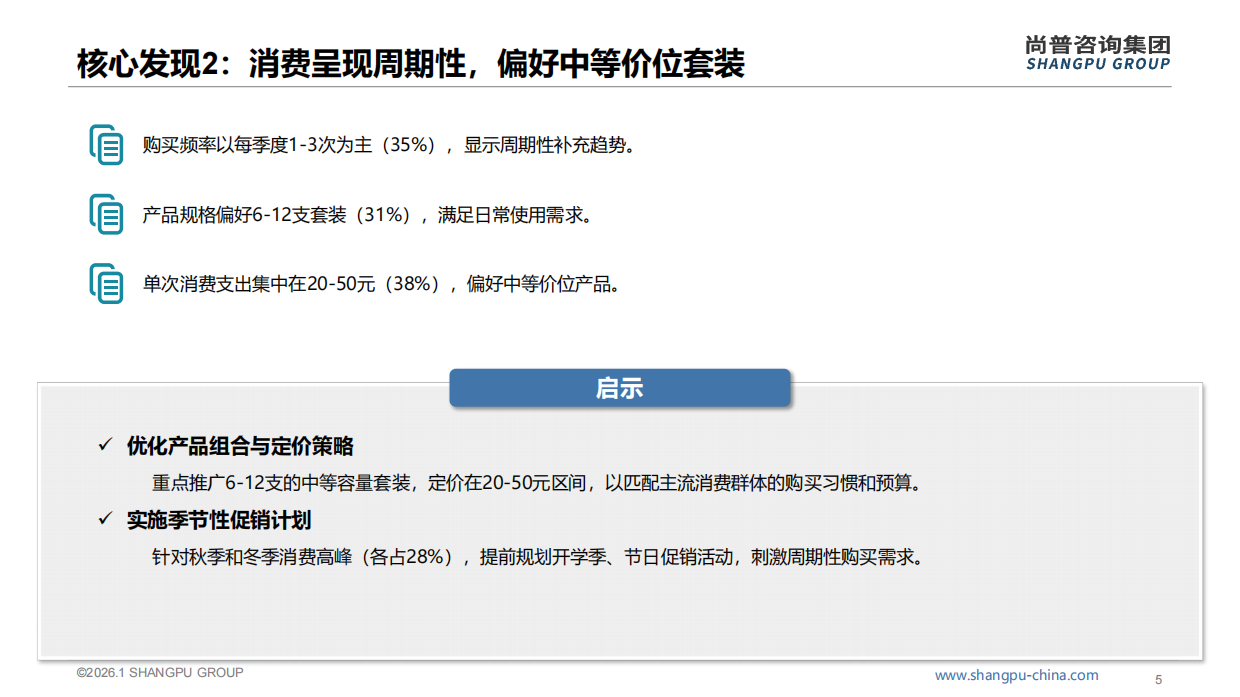The image size is (1240, 697).
Task: Click heading 优化产品组合与定价策略
Action: click(240, 446)
